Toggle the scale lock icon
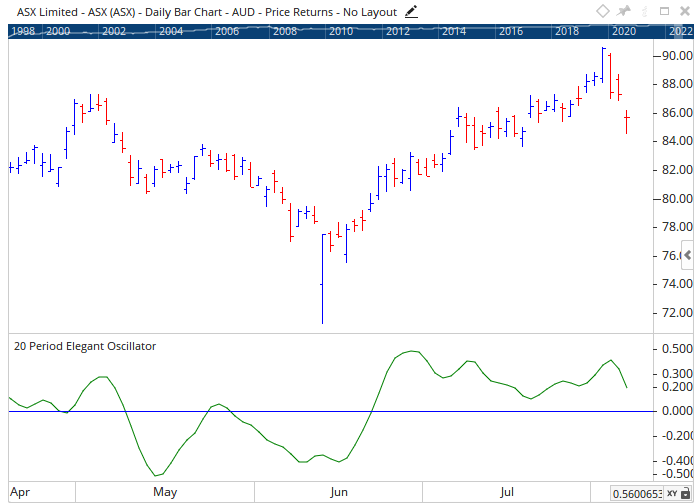 click(x=686, y=493)
